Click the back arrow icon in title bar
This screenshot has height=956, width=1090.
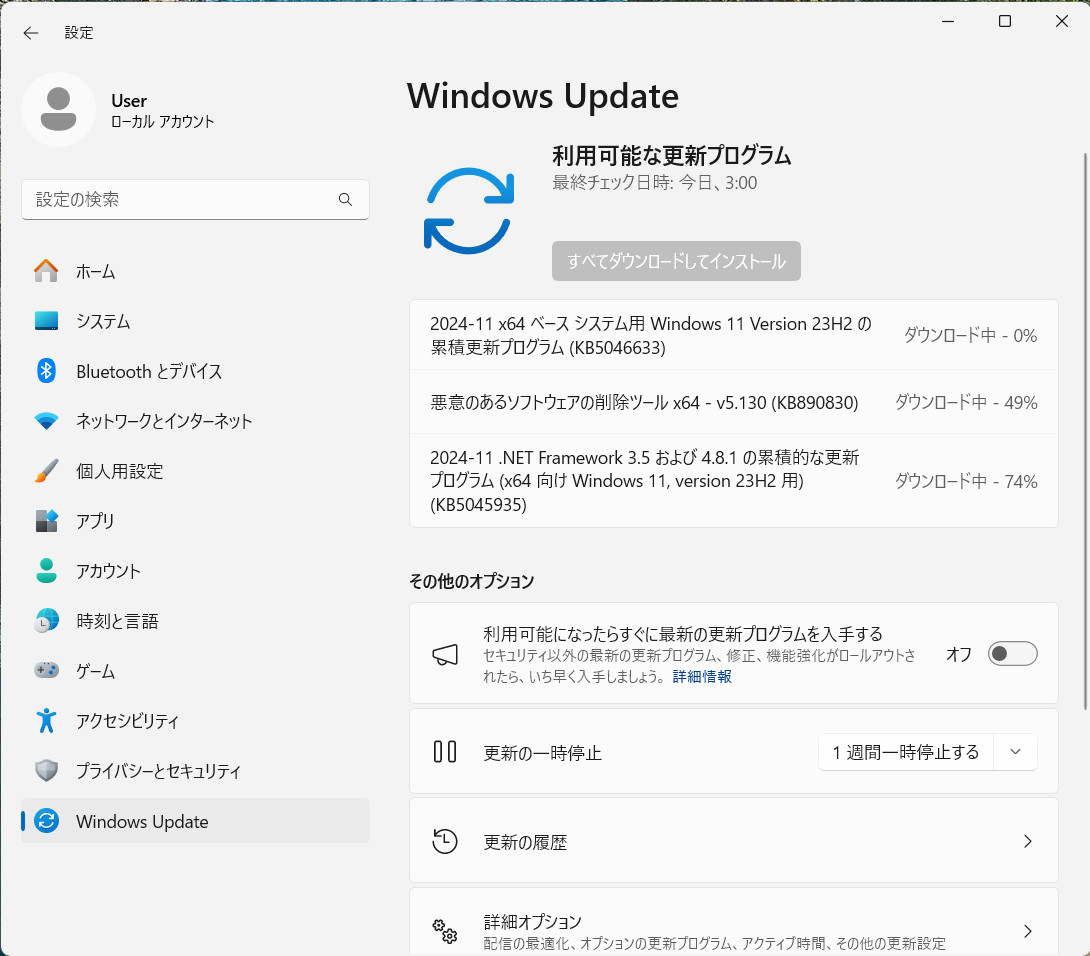click(x=31, y=33)
